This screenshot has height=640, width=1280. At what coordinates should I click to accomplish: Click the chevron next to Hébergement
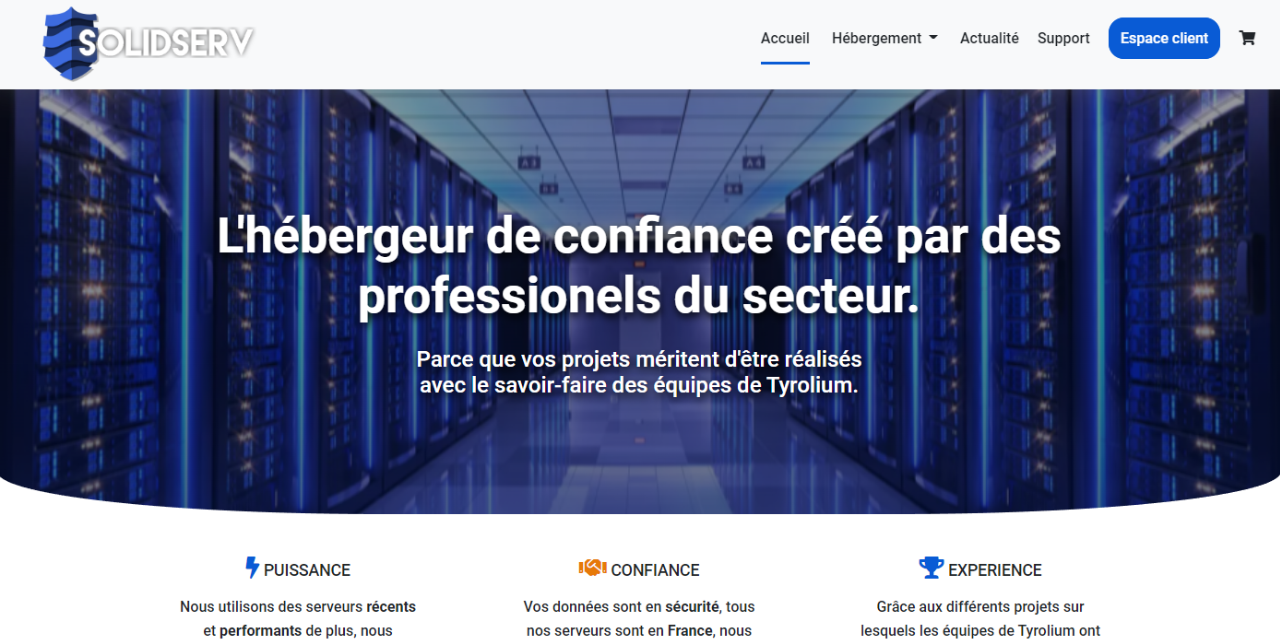934,37
